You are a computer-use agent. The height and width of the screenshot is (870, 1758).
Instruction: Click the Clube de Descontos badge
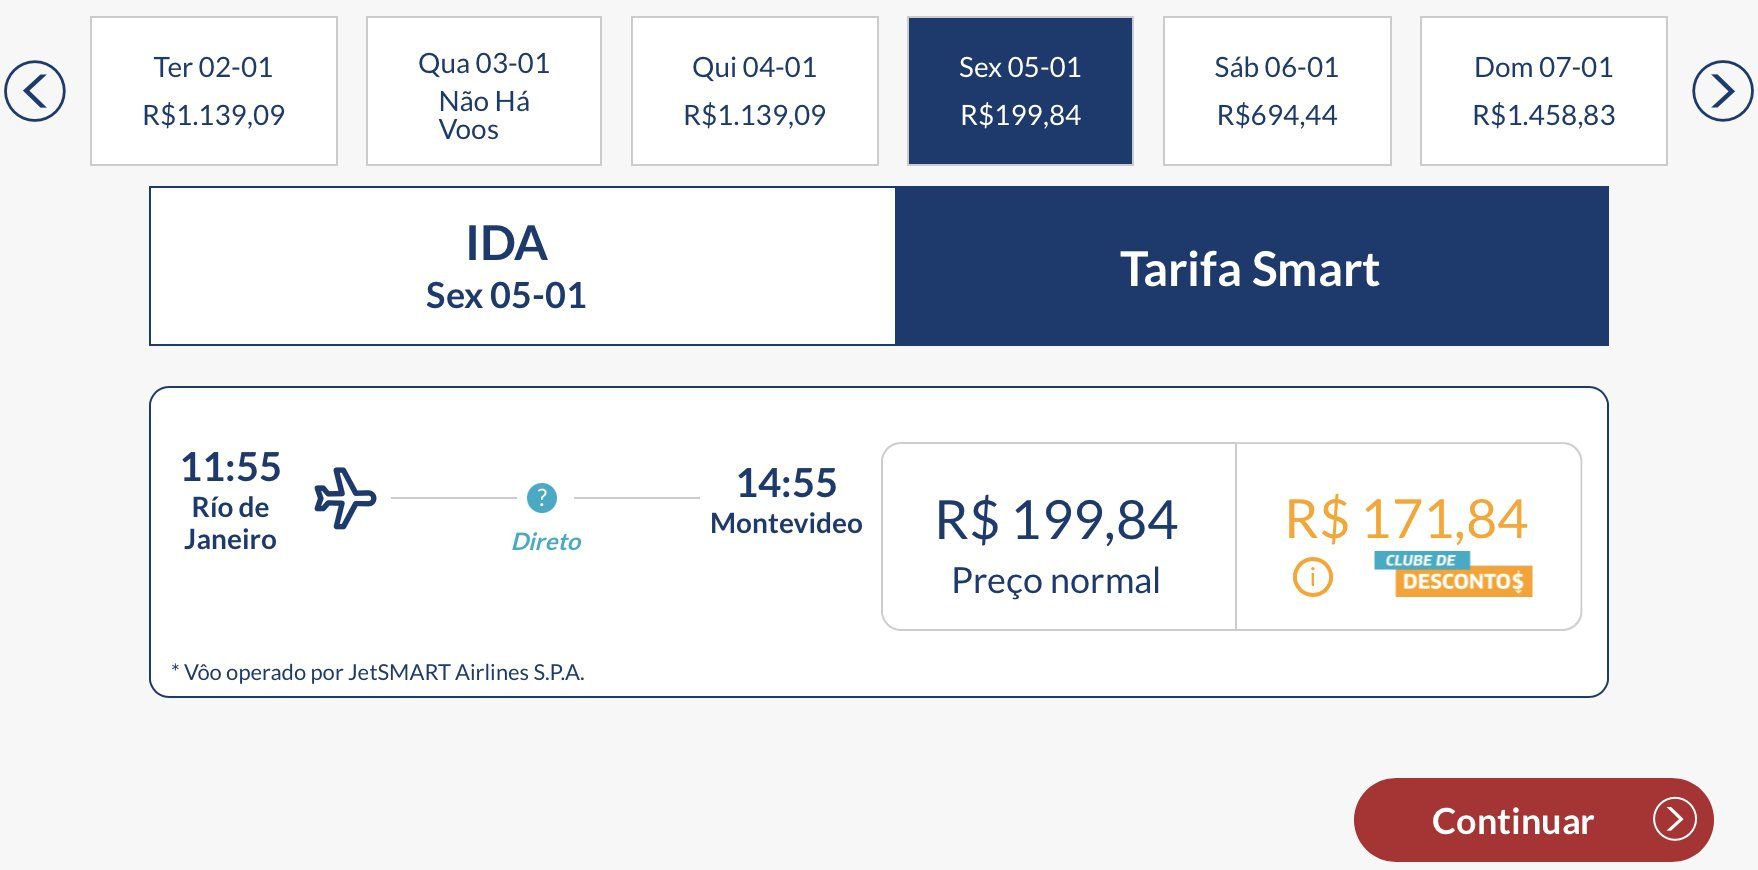pyautogui.click(x=1454, y=574)
